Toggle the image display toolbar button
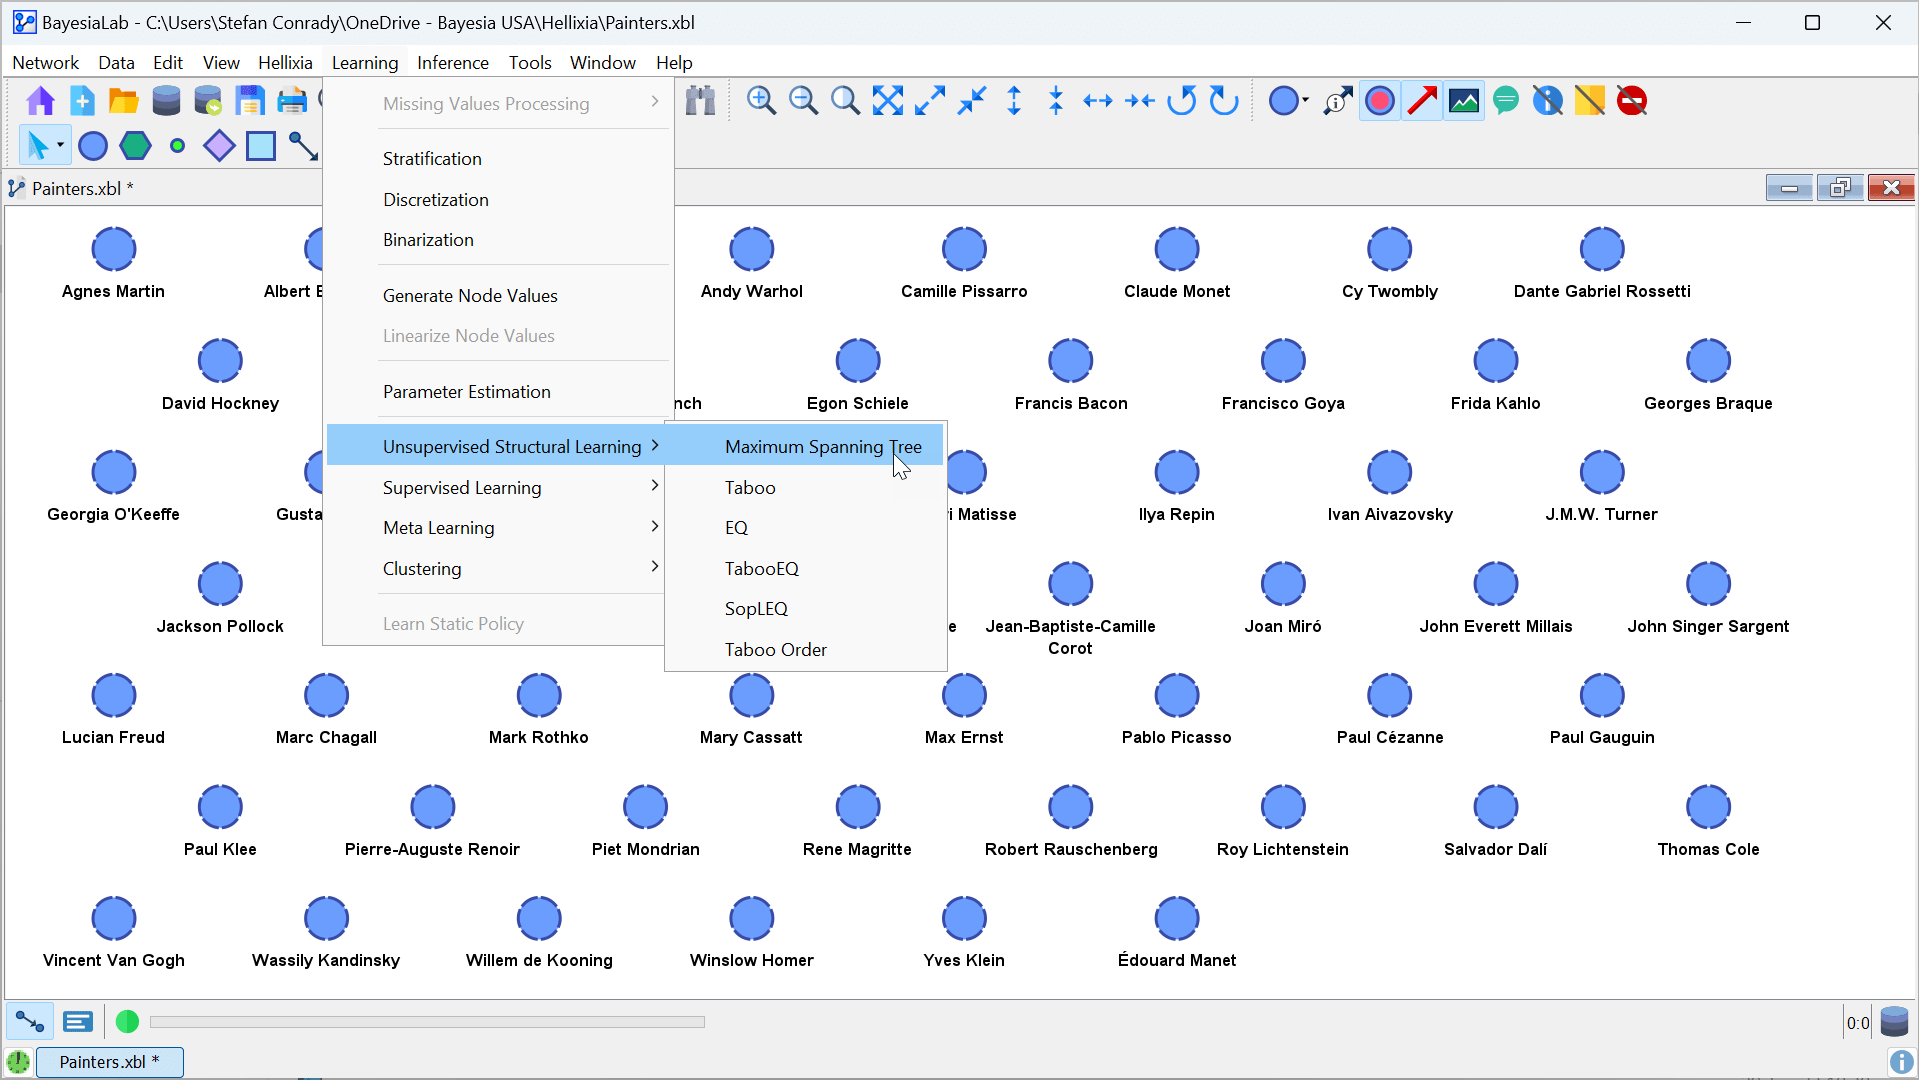This screenshot has height=1080, width=1919. click(x=1464, y=101)
